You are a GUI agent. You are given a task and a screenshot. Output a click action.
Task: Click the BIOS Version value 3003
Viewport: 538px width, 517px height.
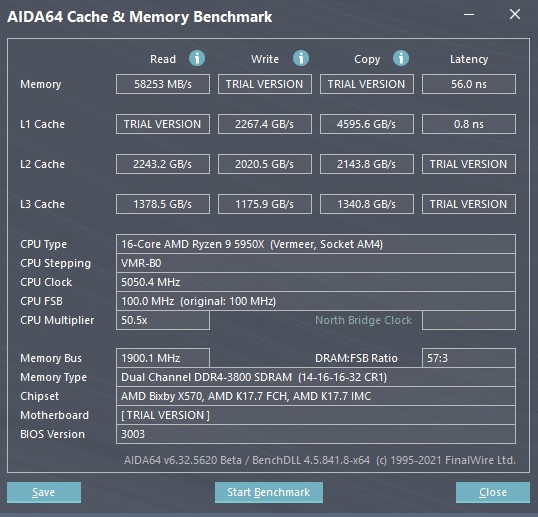click(x=316, y=434)
